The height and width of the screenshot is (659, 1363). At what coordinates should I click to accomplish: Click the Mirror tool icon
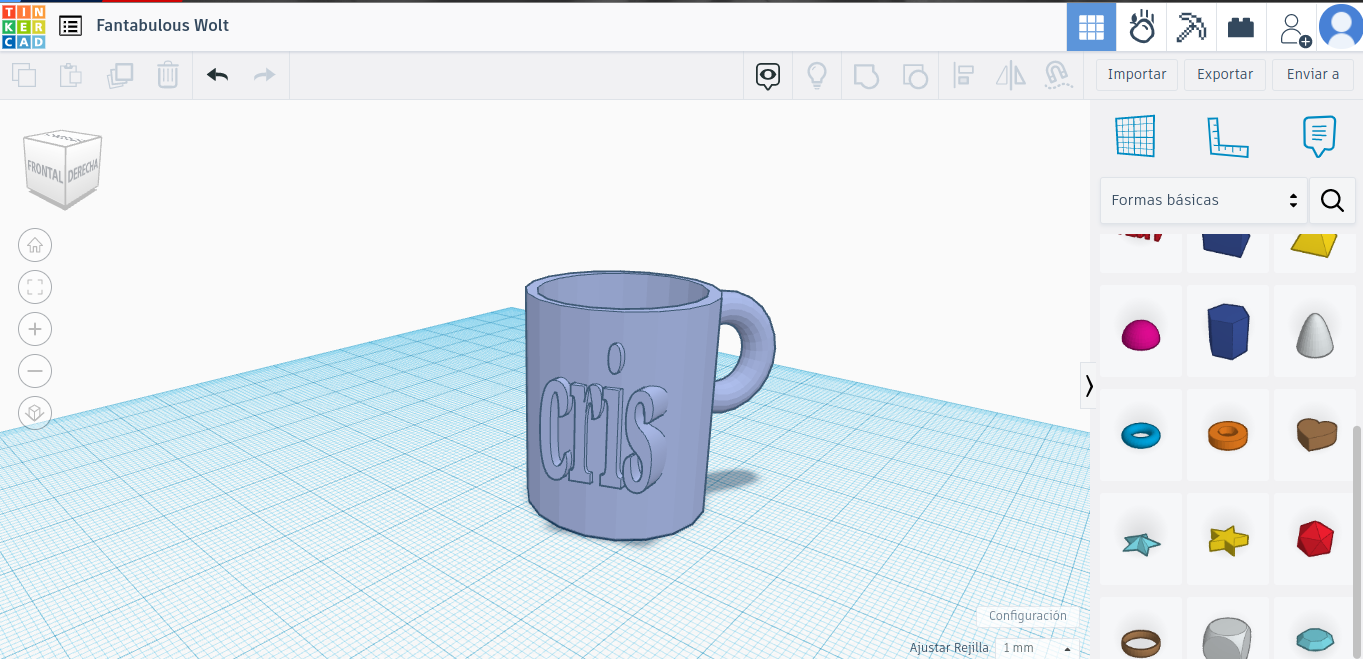coord(1011,76)
